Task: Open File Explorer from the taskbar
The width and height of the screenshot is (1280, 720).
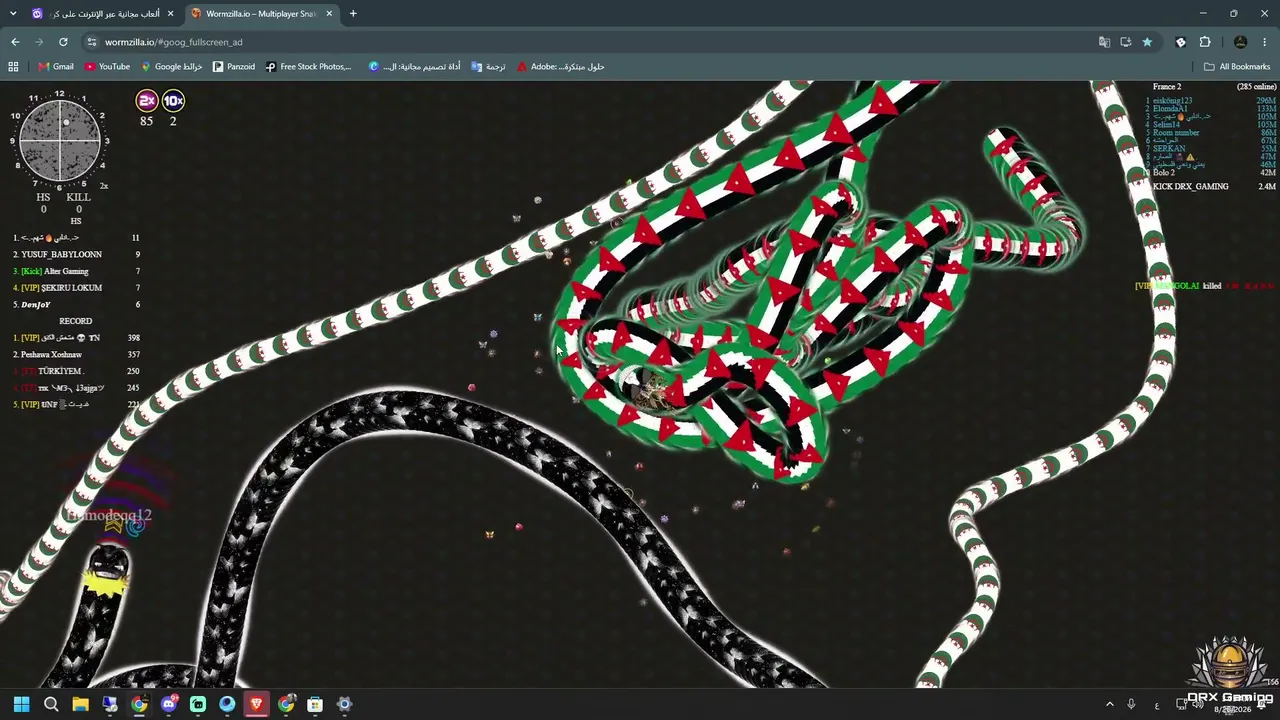Action: tap(80, 704)
